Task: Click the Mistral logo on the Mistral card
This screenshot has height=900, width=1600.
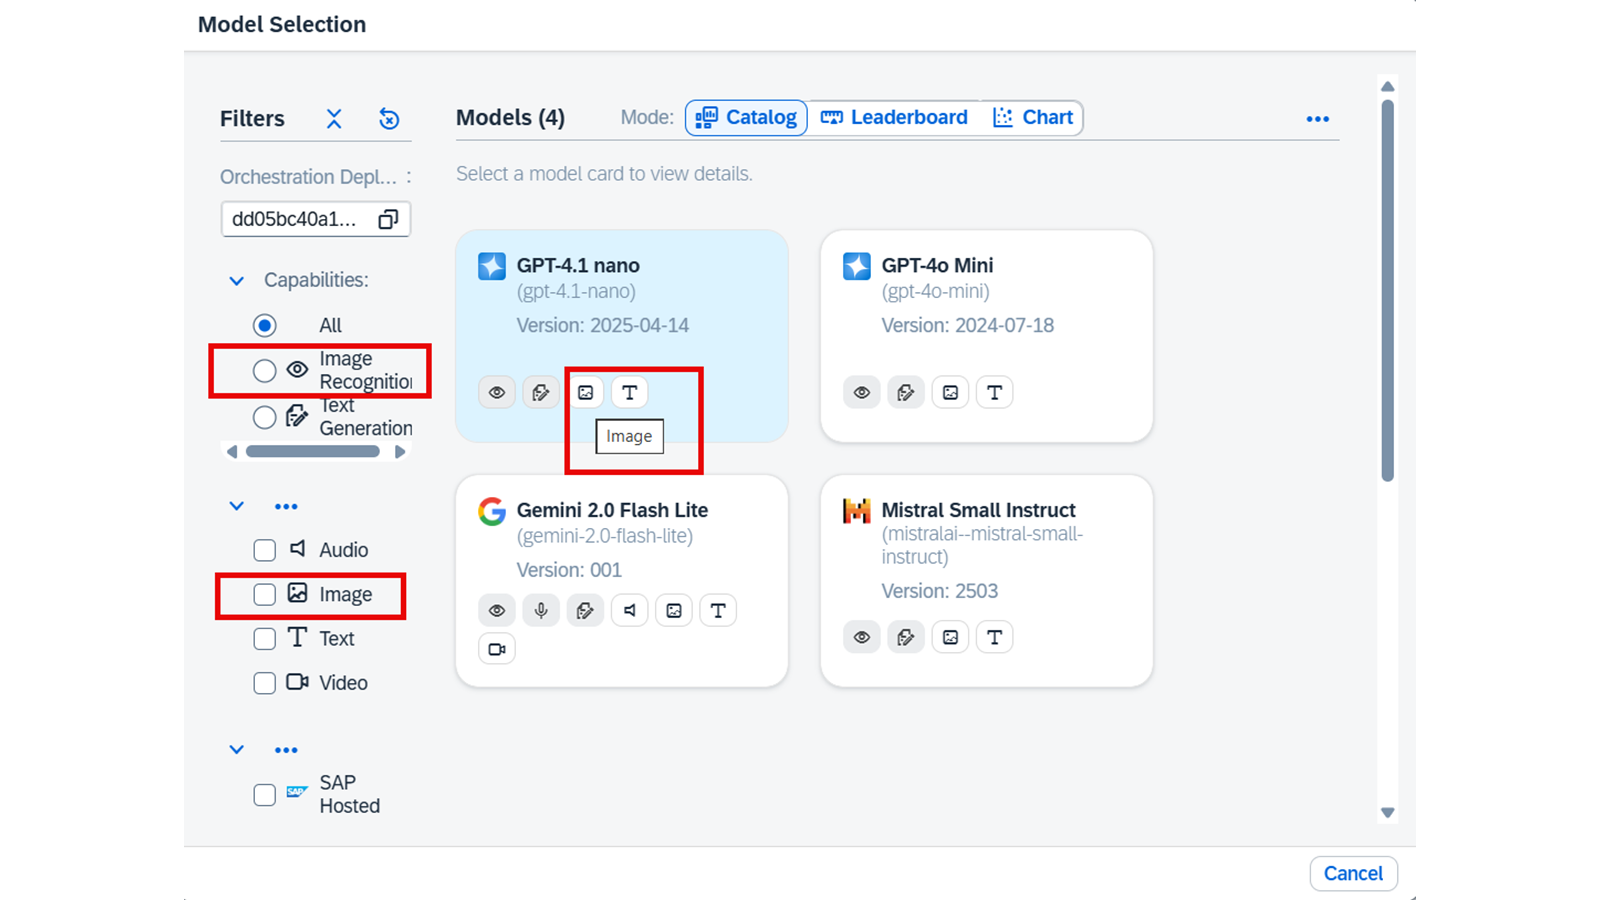Action: click(x=857, y=511)
